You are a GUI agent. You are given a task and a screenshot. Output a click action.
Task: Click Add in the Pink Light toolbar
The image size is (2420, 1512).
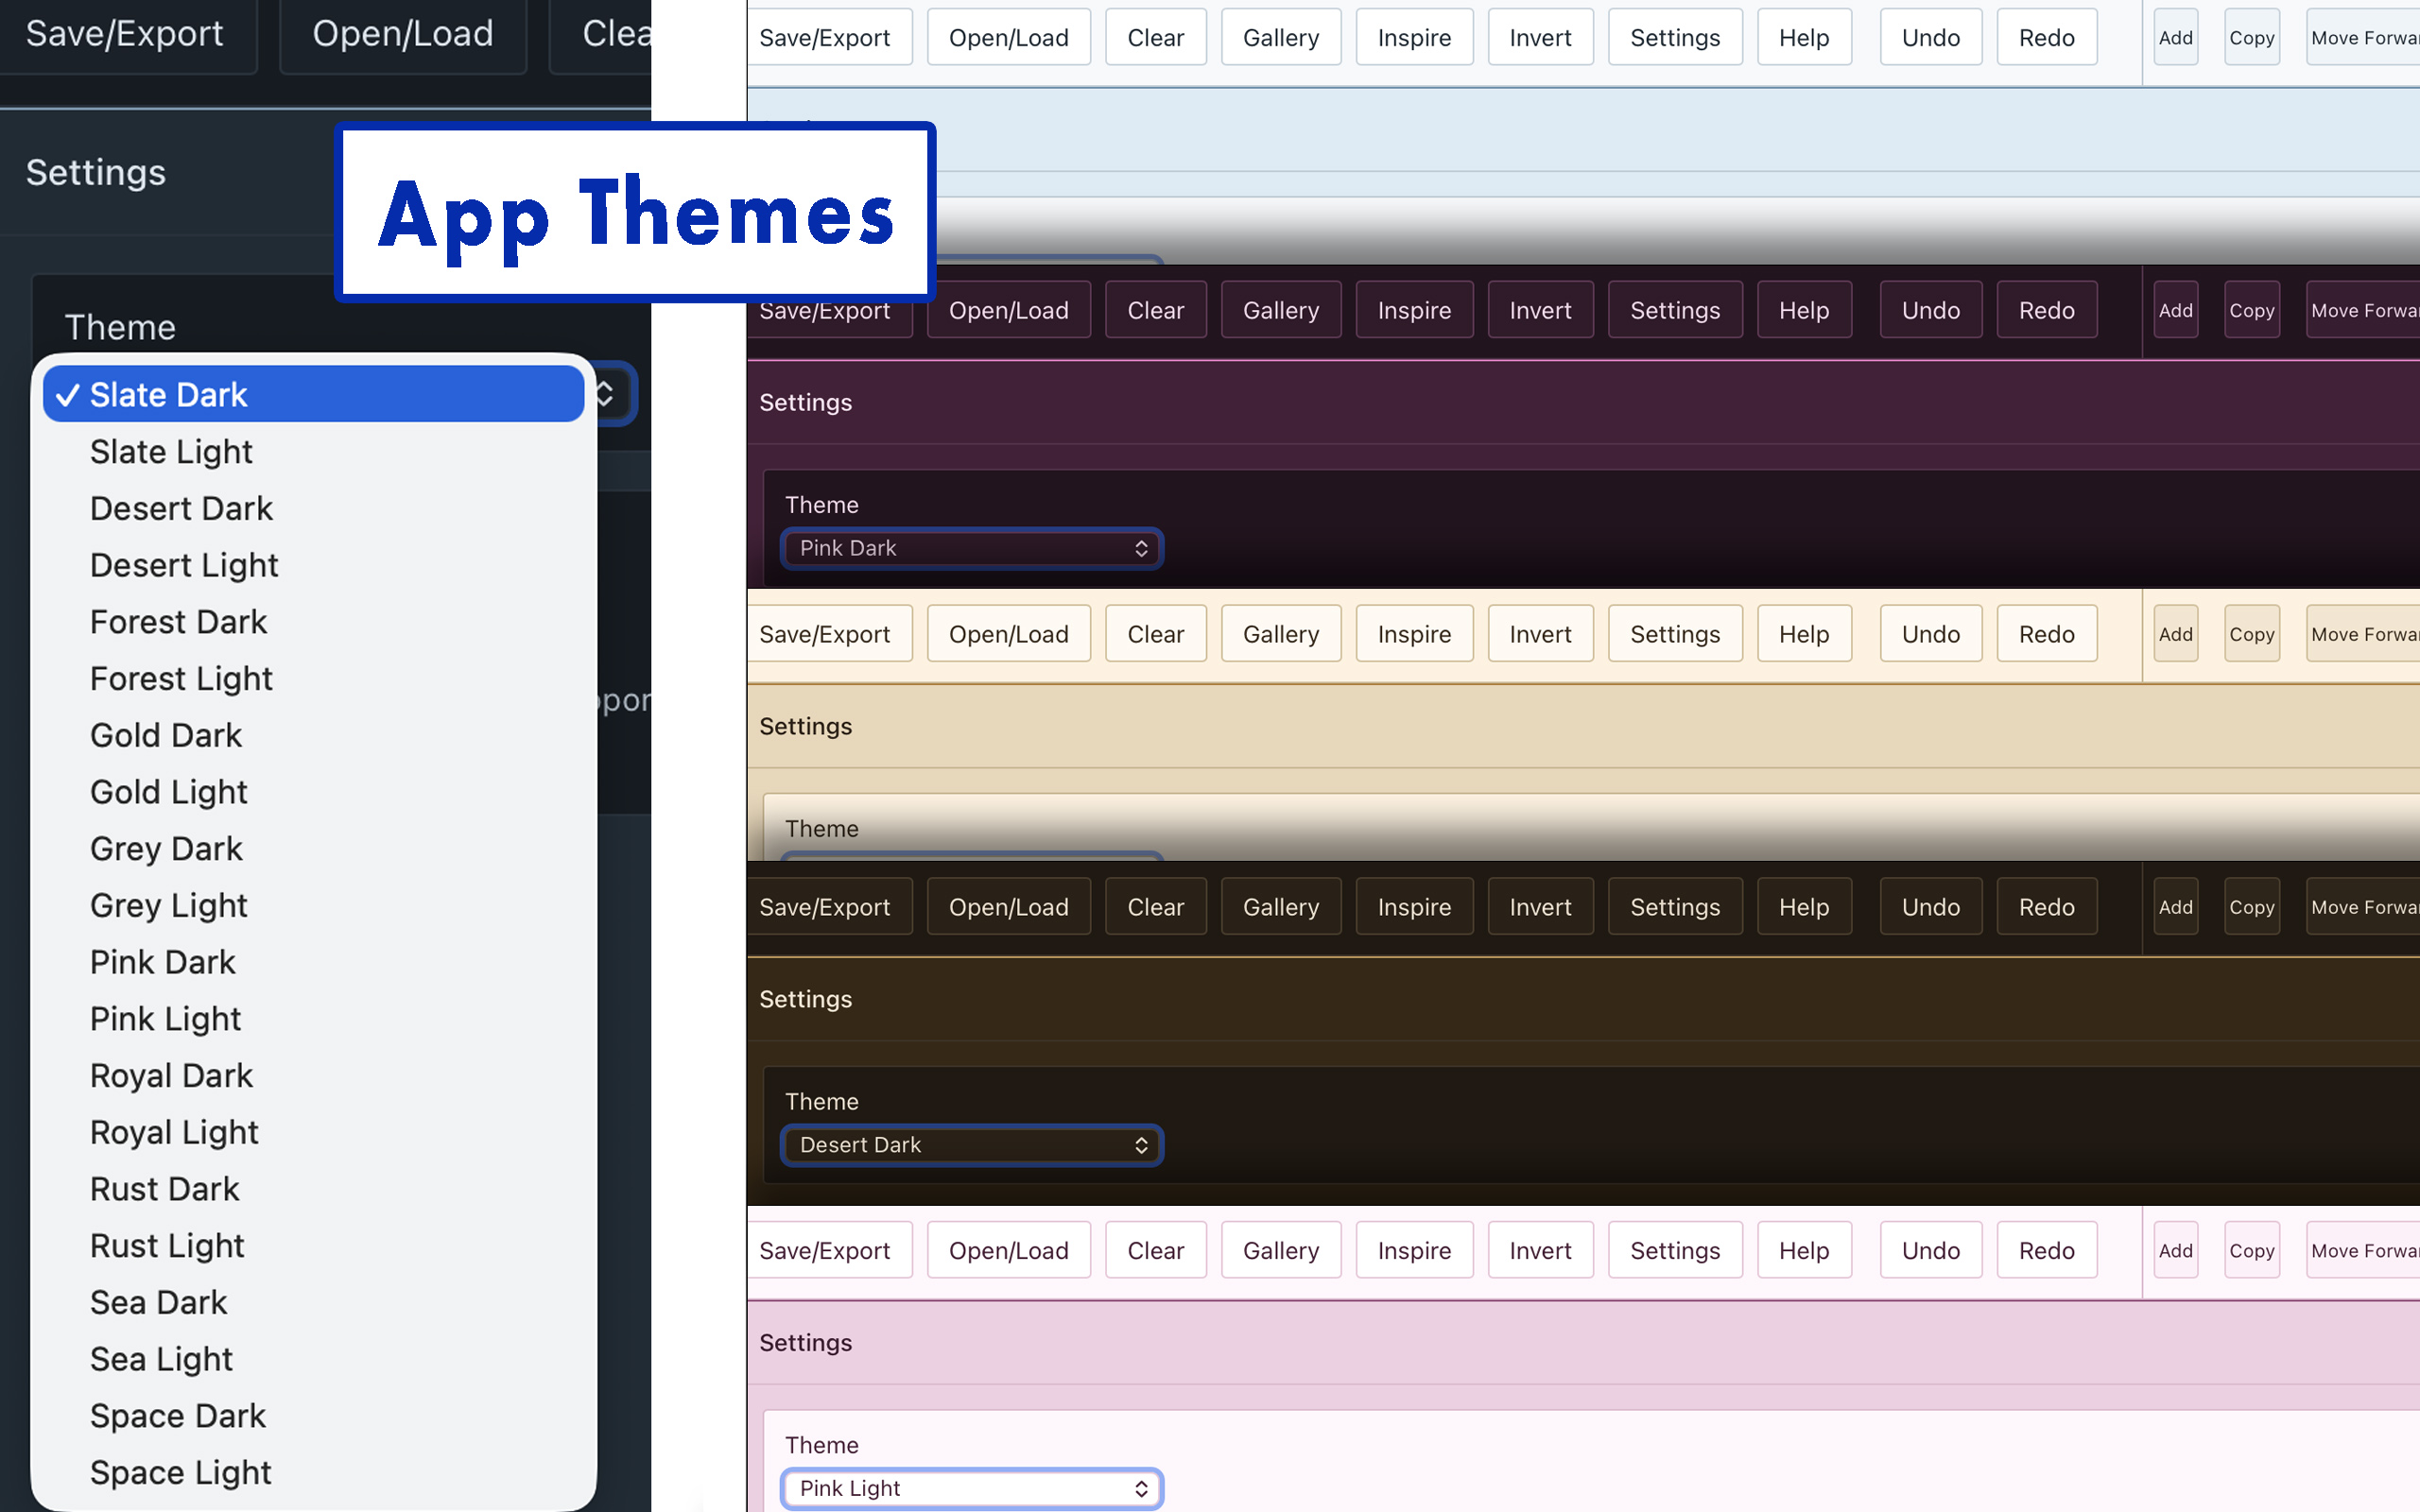coord(2175,1251)
